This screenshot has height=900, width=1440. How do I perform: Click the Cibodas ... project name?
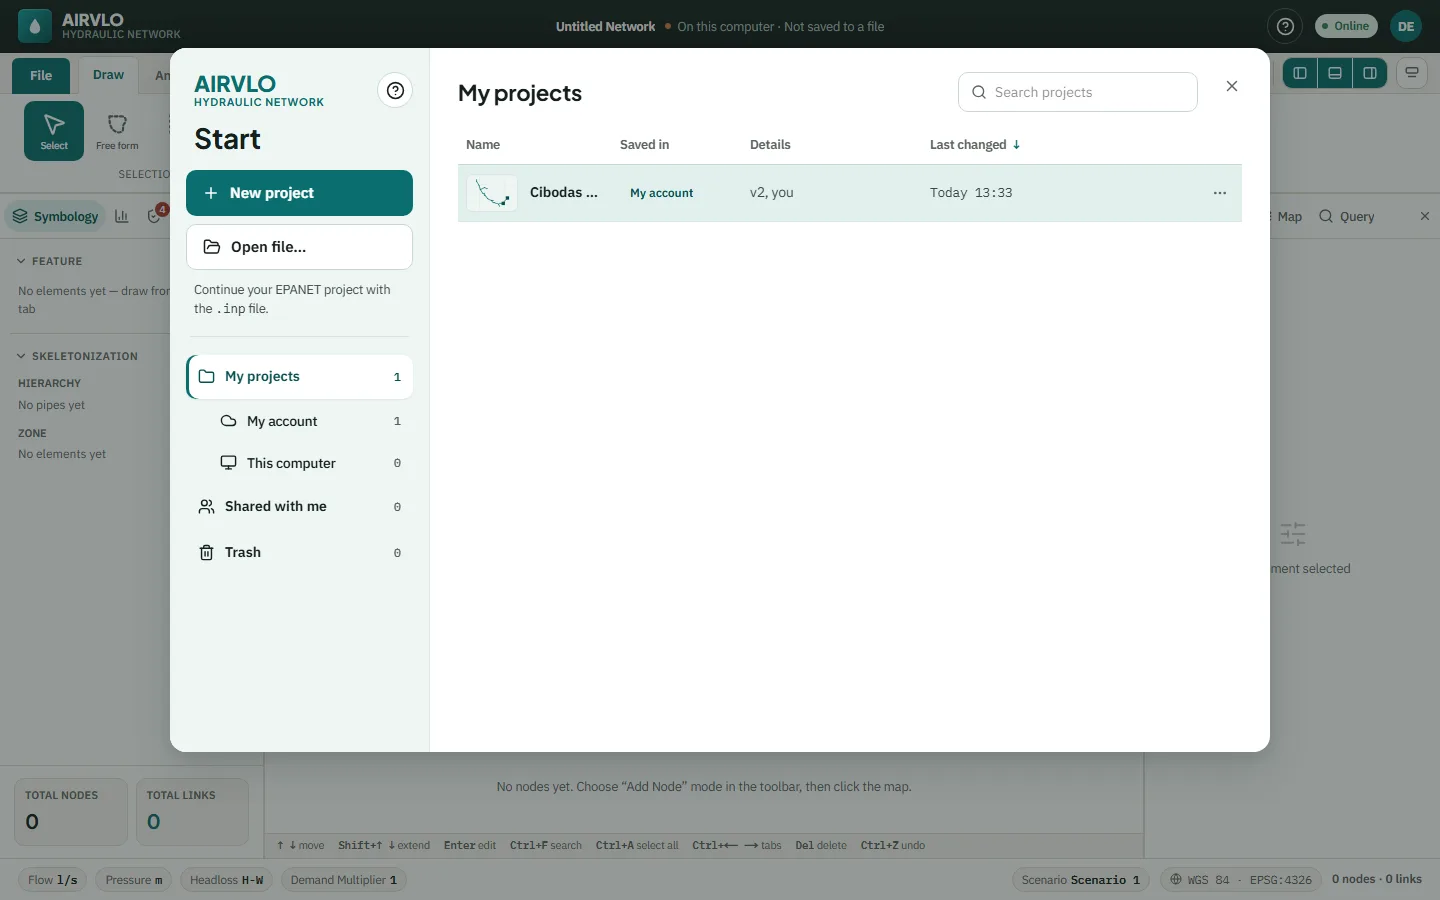tap(564, 192)
